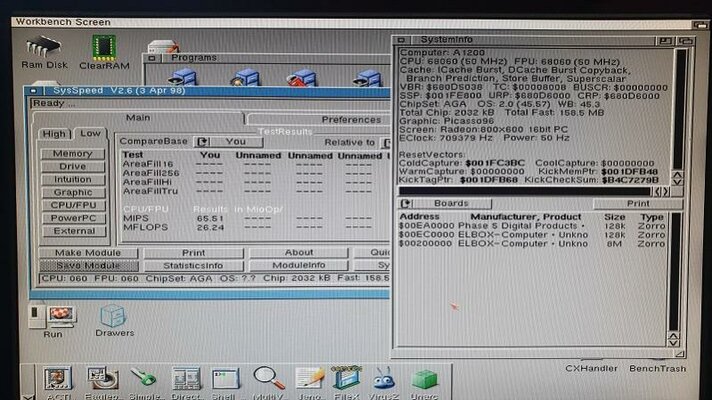This screenshot has height=400, width=712.
Task: Open CompareBase cycle dropdown showing You
Action: click(203, 142)
